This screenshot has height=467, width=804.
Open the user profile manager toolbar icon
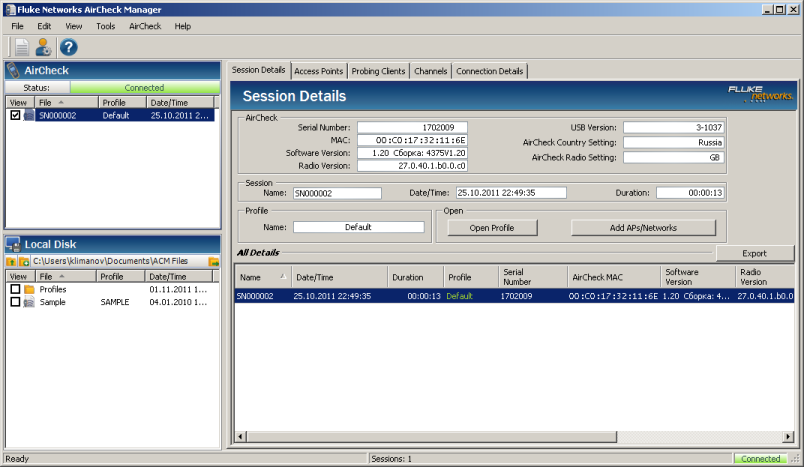pyautogui.click(x=44, y=47)
